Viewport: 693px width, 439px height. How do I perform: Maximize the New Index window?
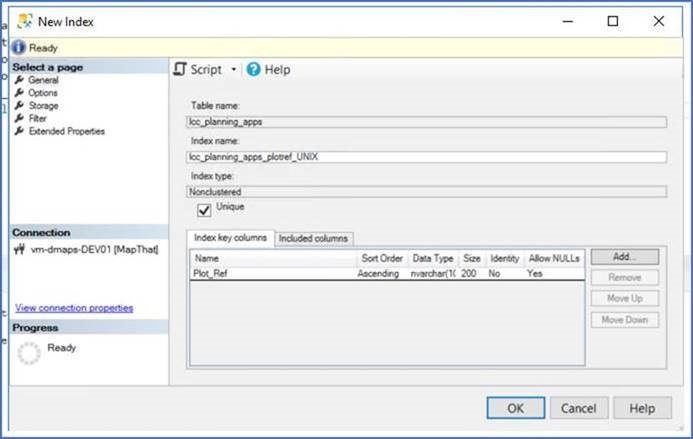pyautogui.click(x=613, y=21)
